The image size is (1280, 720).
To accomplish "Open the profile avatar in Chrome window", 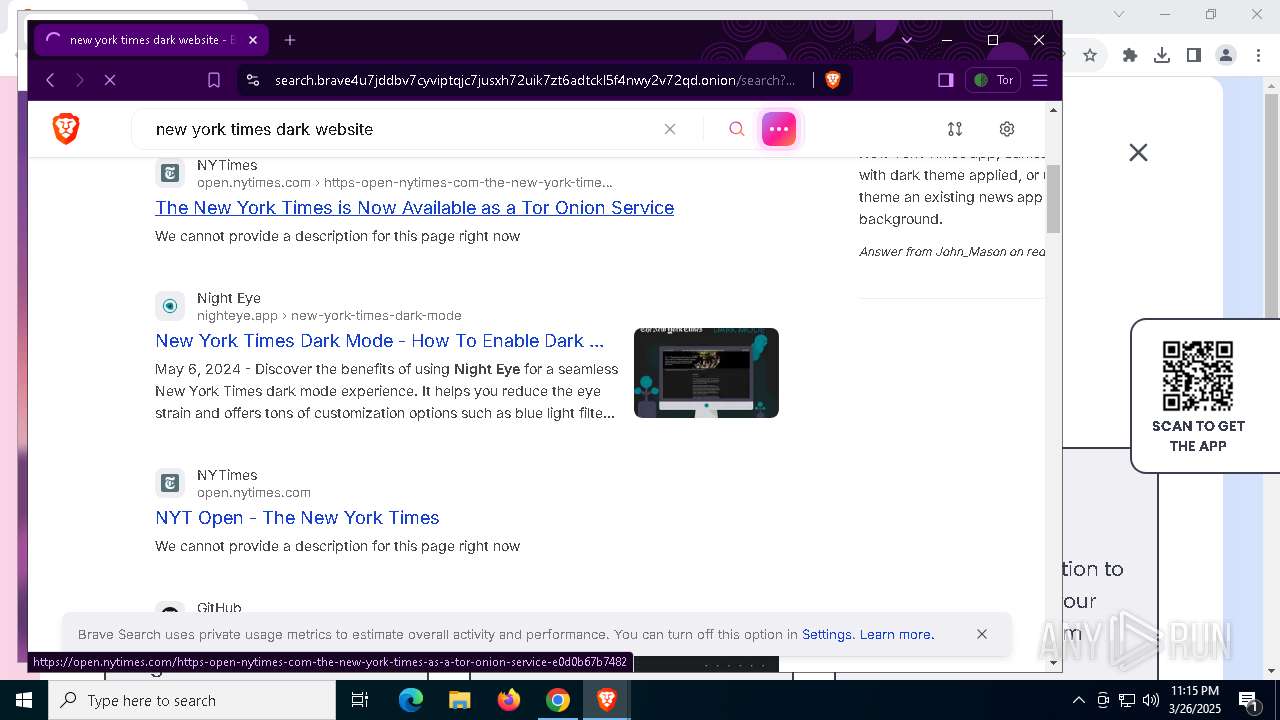I will [x=1226, y=55].
